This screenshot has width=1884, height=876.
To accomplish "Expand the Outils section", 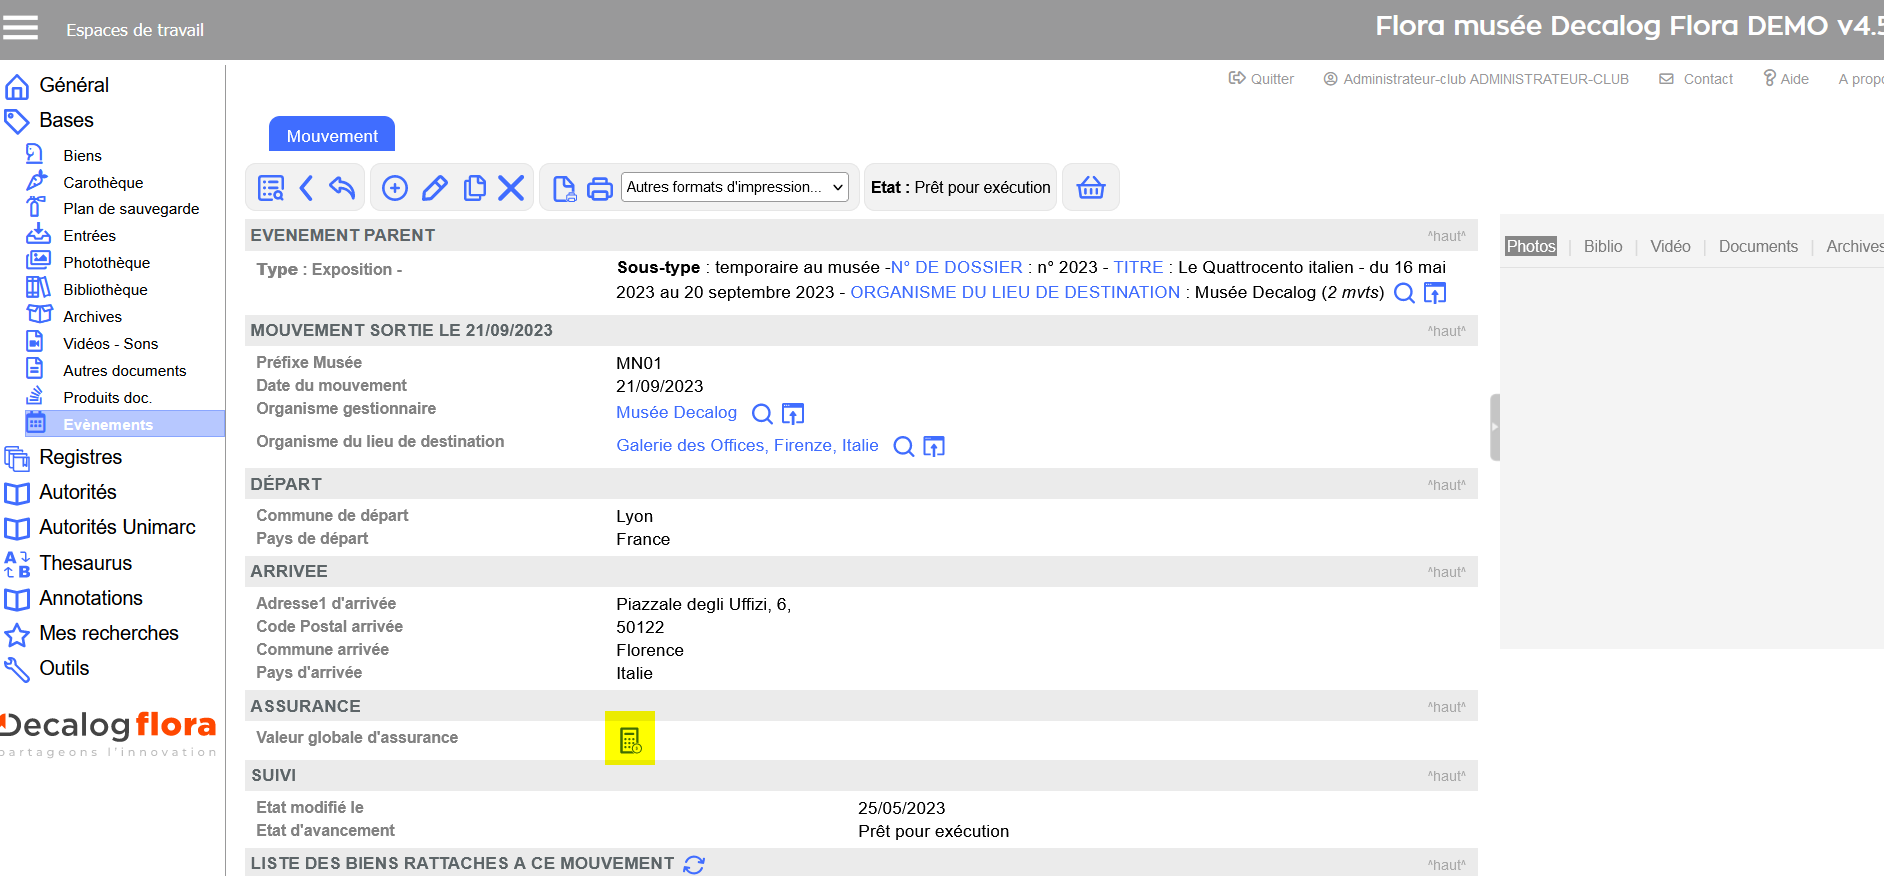I will coord(64,669).
